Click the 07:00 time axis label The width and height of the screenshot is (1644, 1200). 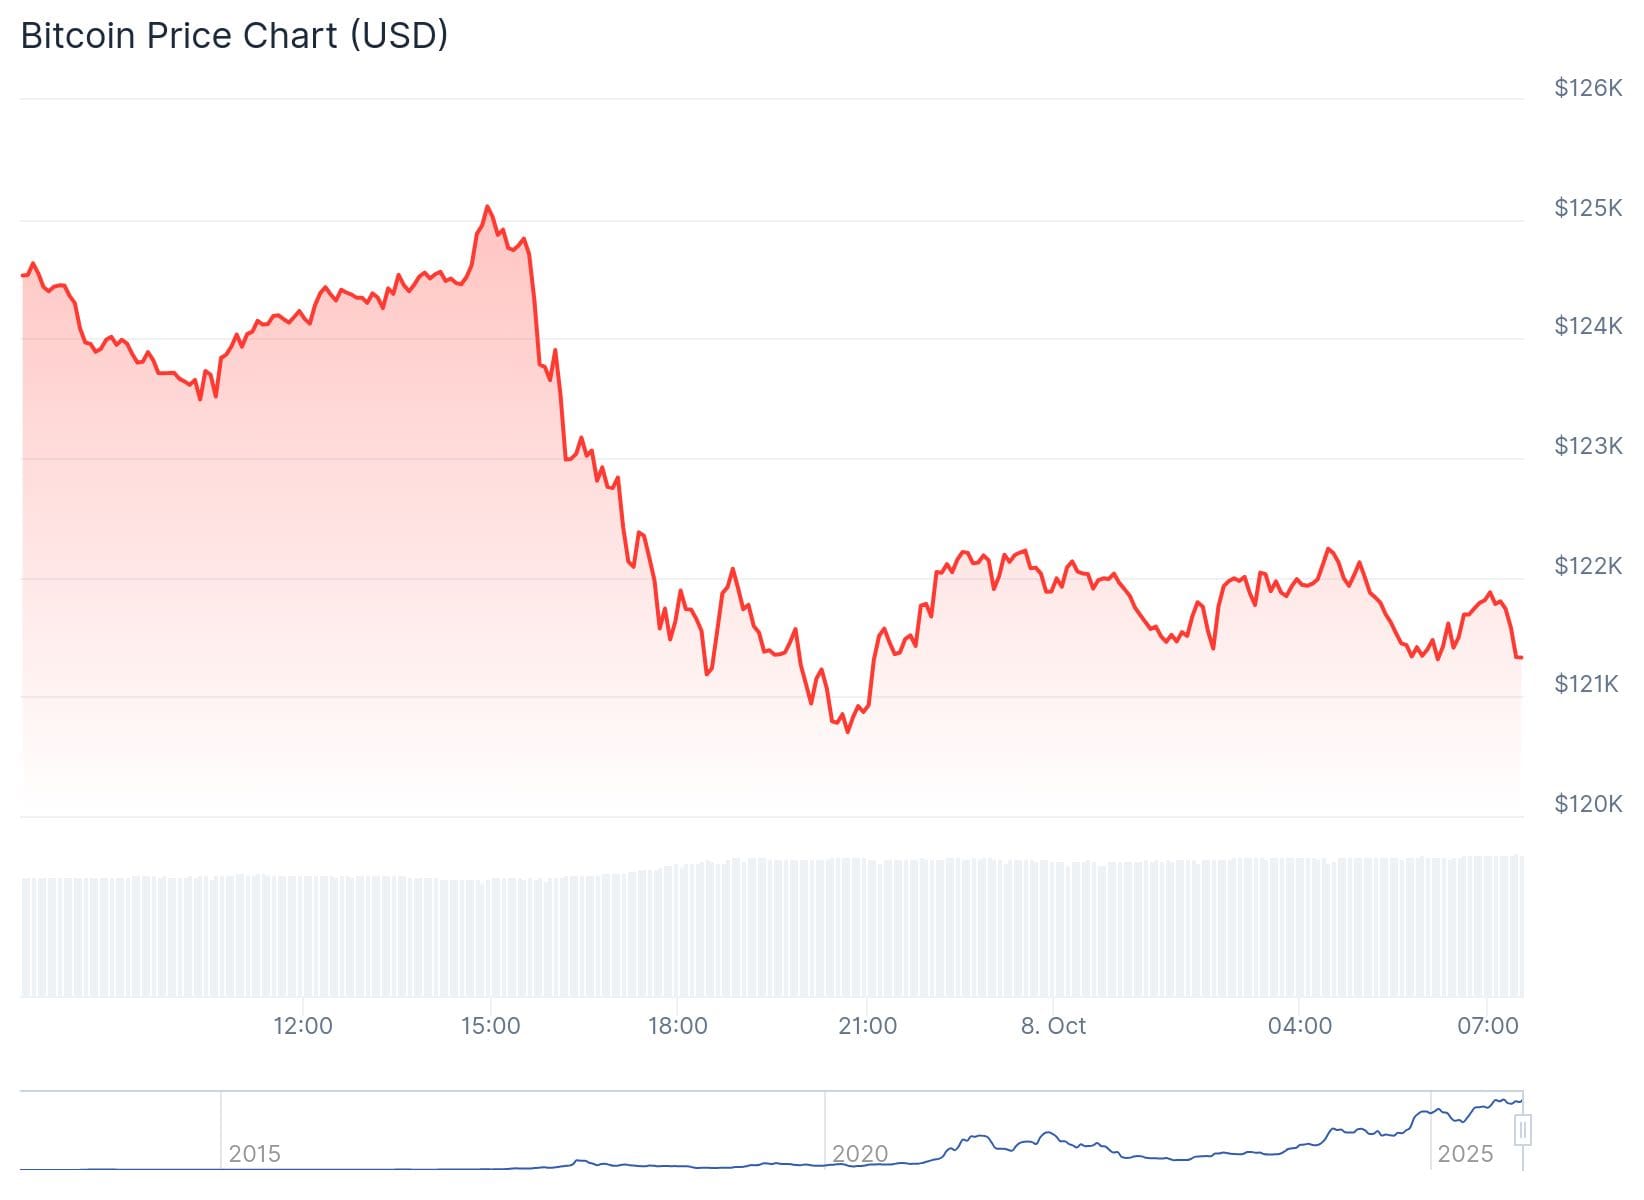1487,1026
